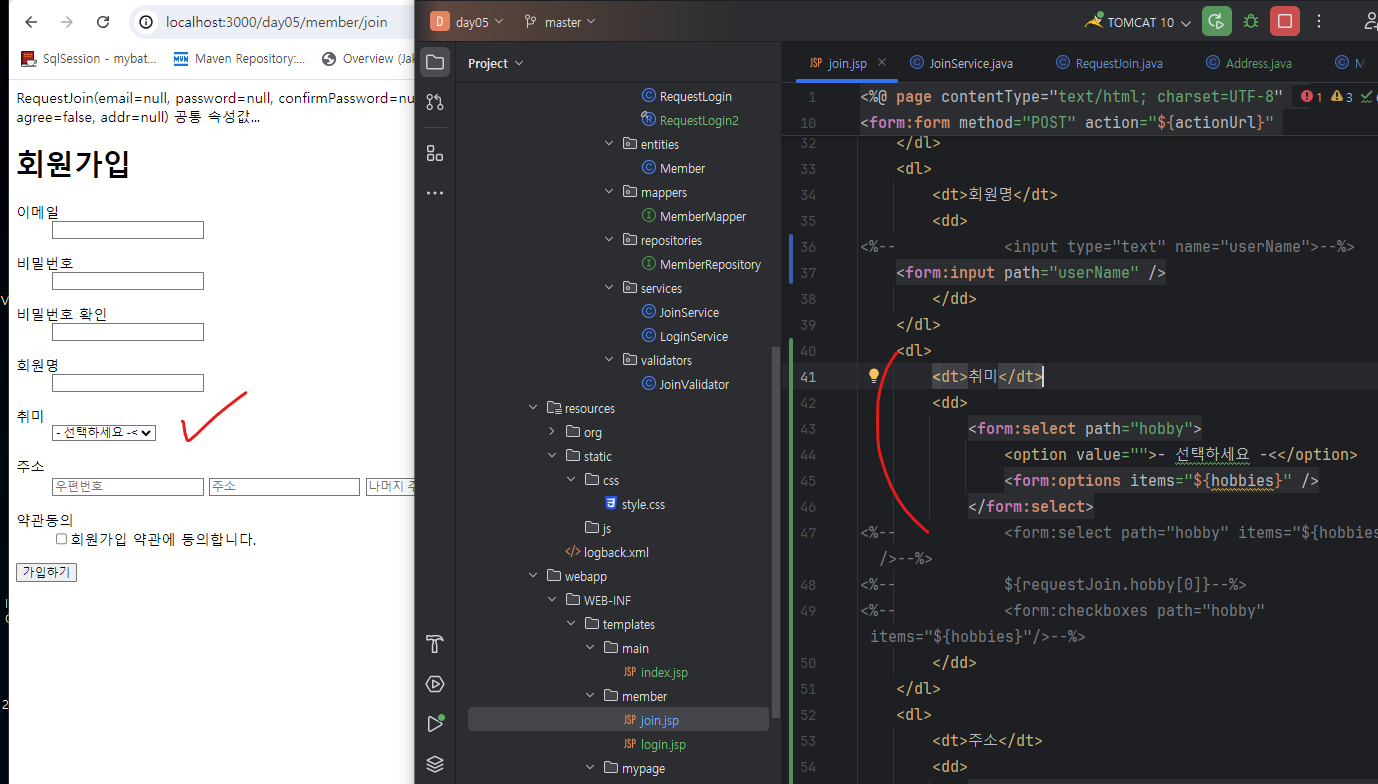Open the Commit tool window icon

(x=435, y=102)
